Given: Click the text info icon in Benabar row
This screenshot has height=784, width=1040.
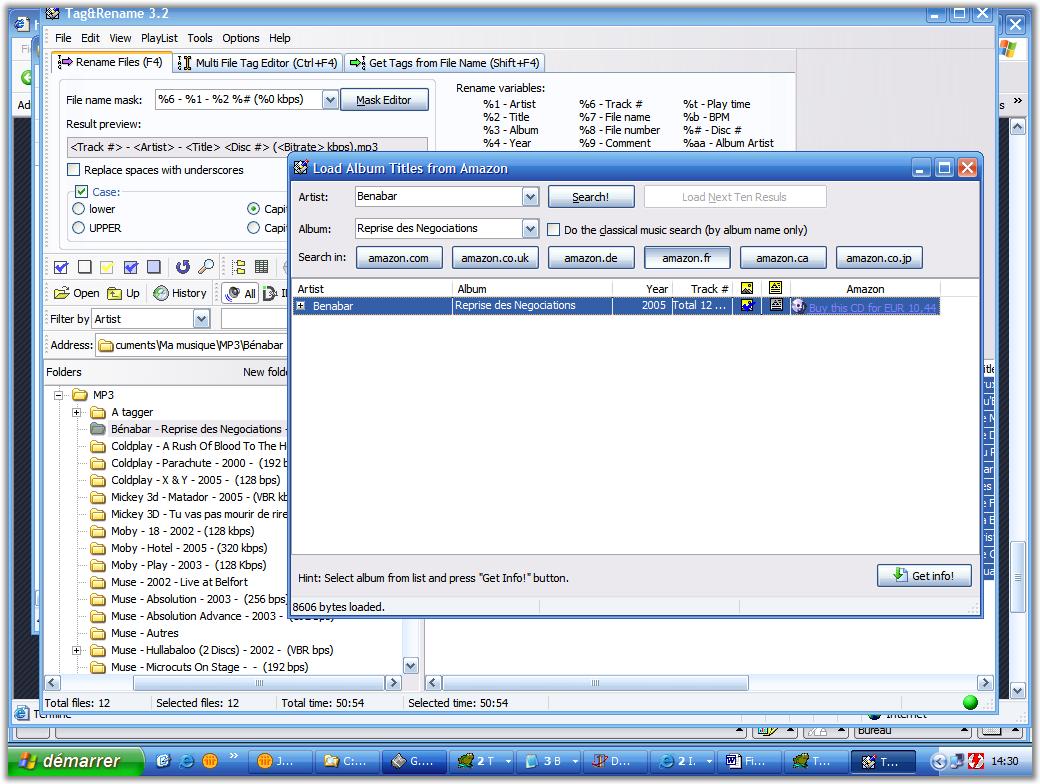Looking at the screenshot, I should pyautogui.click(x=775, y=305).
